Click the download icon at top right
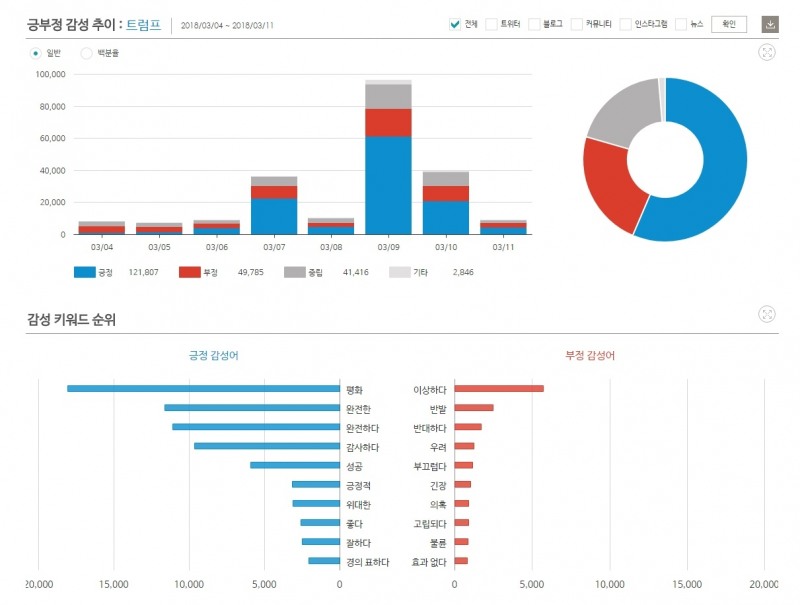This screenshot has width=800, height=605. pos(770,24)
